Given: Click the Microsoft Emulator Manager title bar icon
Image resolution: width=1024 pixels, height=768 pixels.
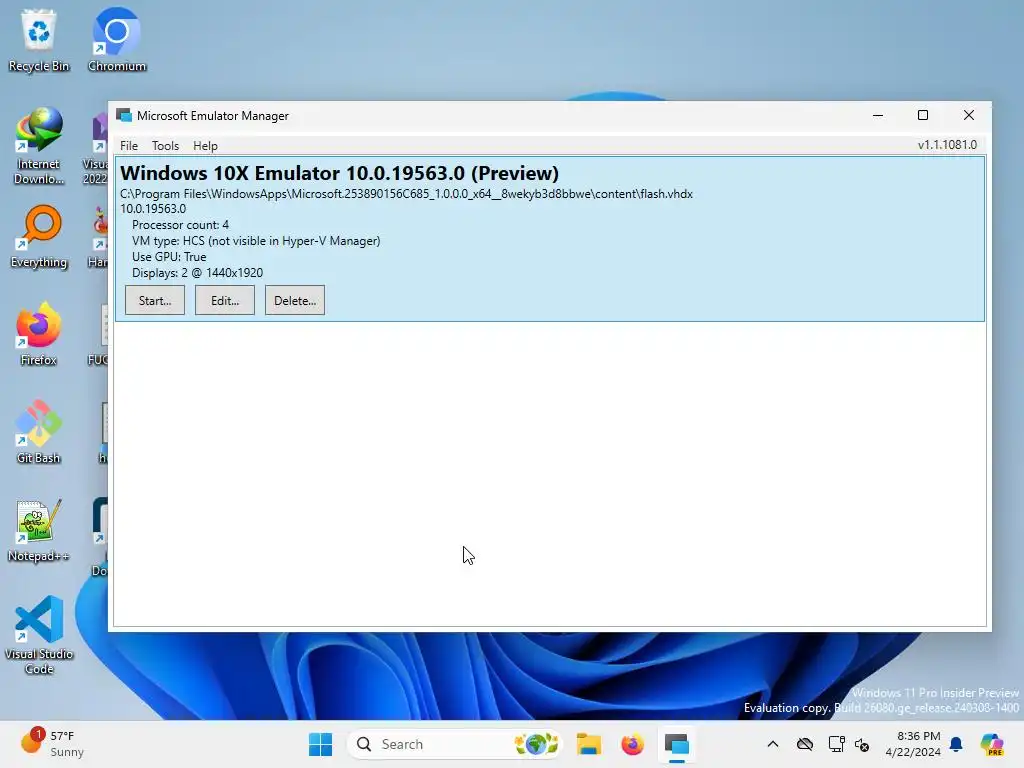Looking at the screenshot, I should (x=124, y=116).
